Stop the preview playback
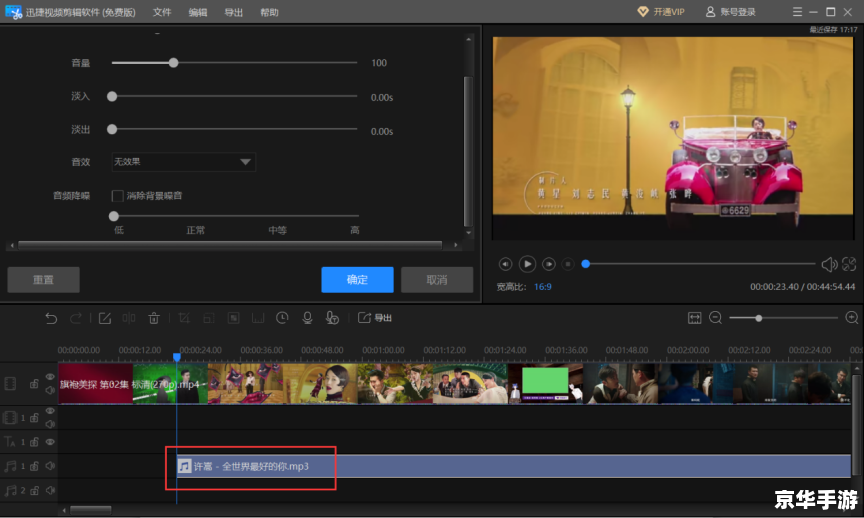864x518 pixels. 568,265
